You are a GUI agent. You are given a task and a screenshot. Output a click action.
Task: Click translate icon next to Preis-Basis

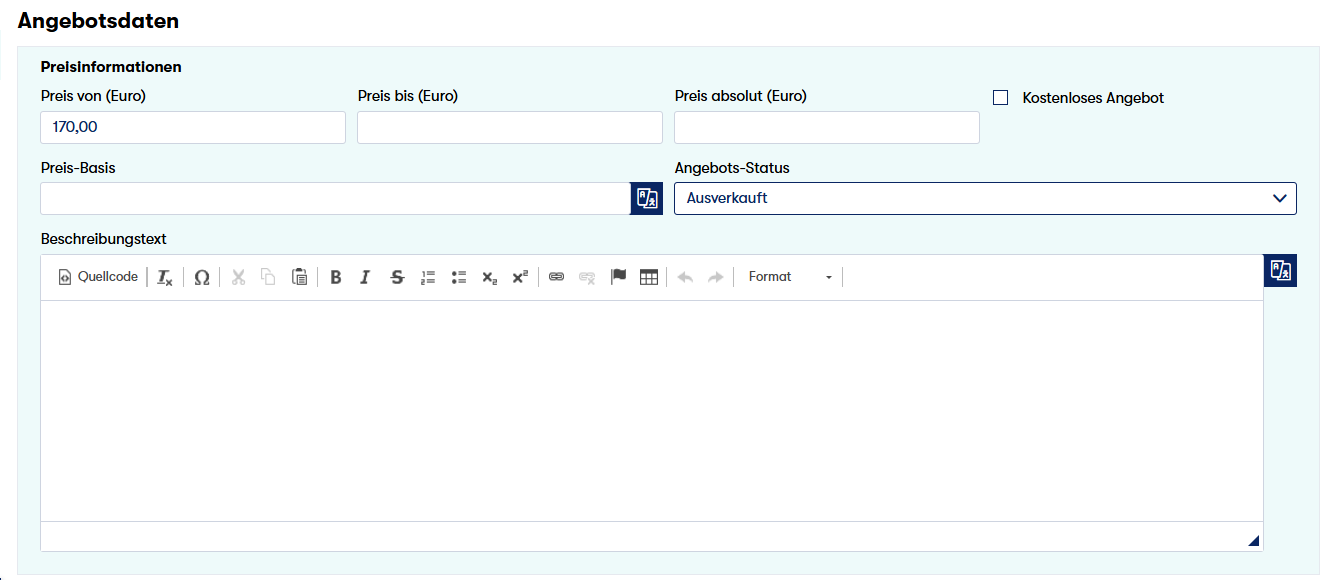pos(647,198)
